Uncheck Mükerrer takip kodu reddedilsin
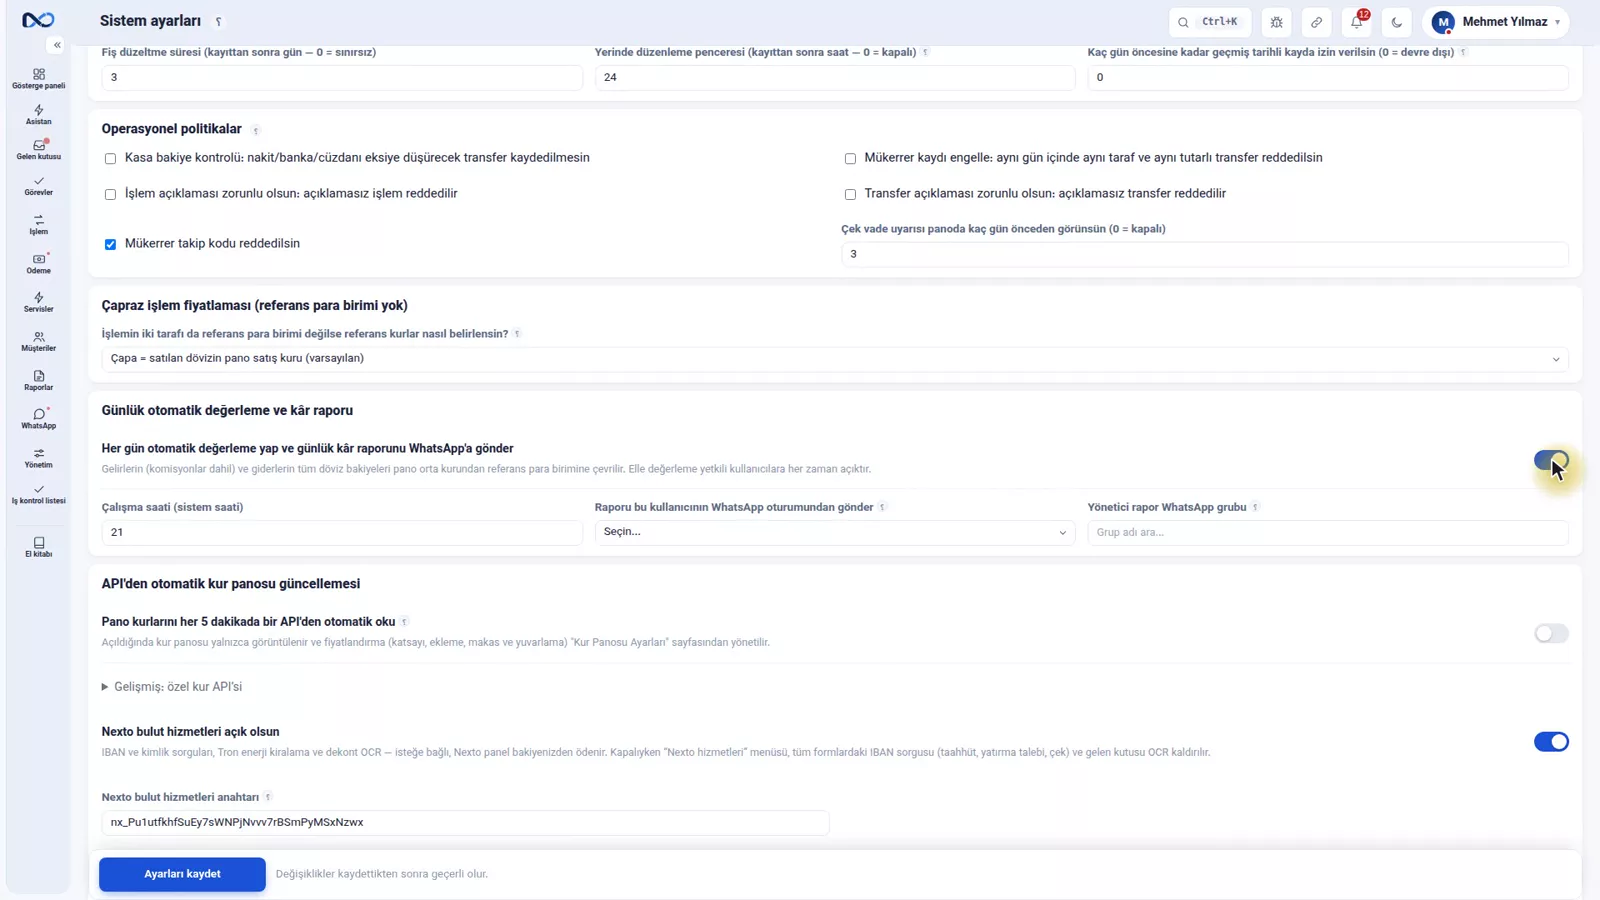 point(110,244)
